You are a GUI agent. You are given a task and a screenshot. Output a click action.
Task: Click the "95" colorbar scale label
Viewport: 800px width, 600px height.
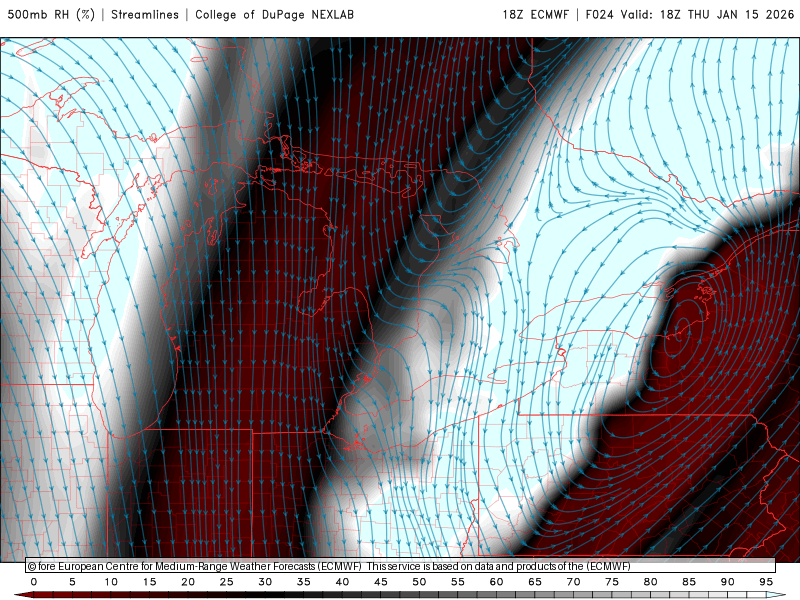(766, 582)
